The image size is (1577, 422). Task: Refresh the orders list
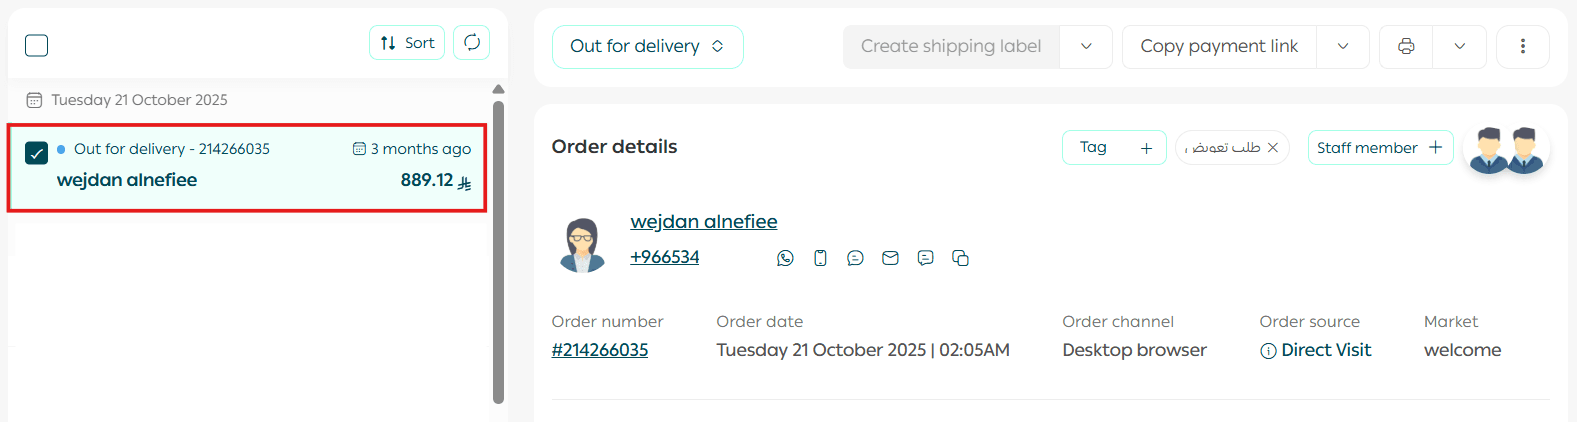(471, 43)
